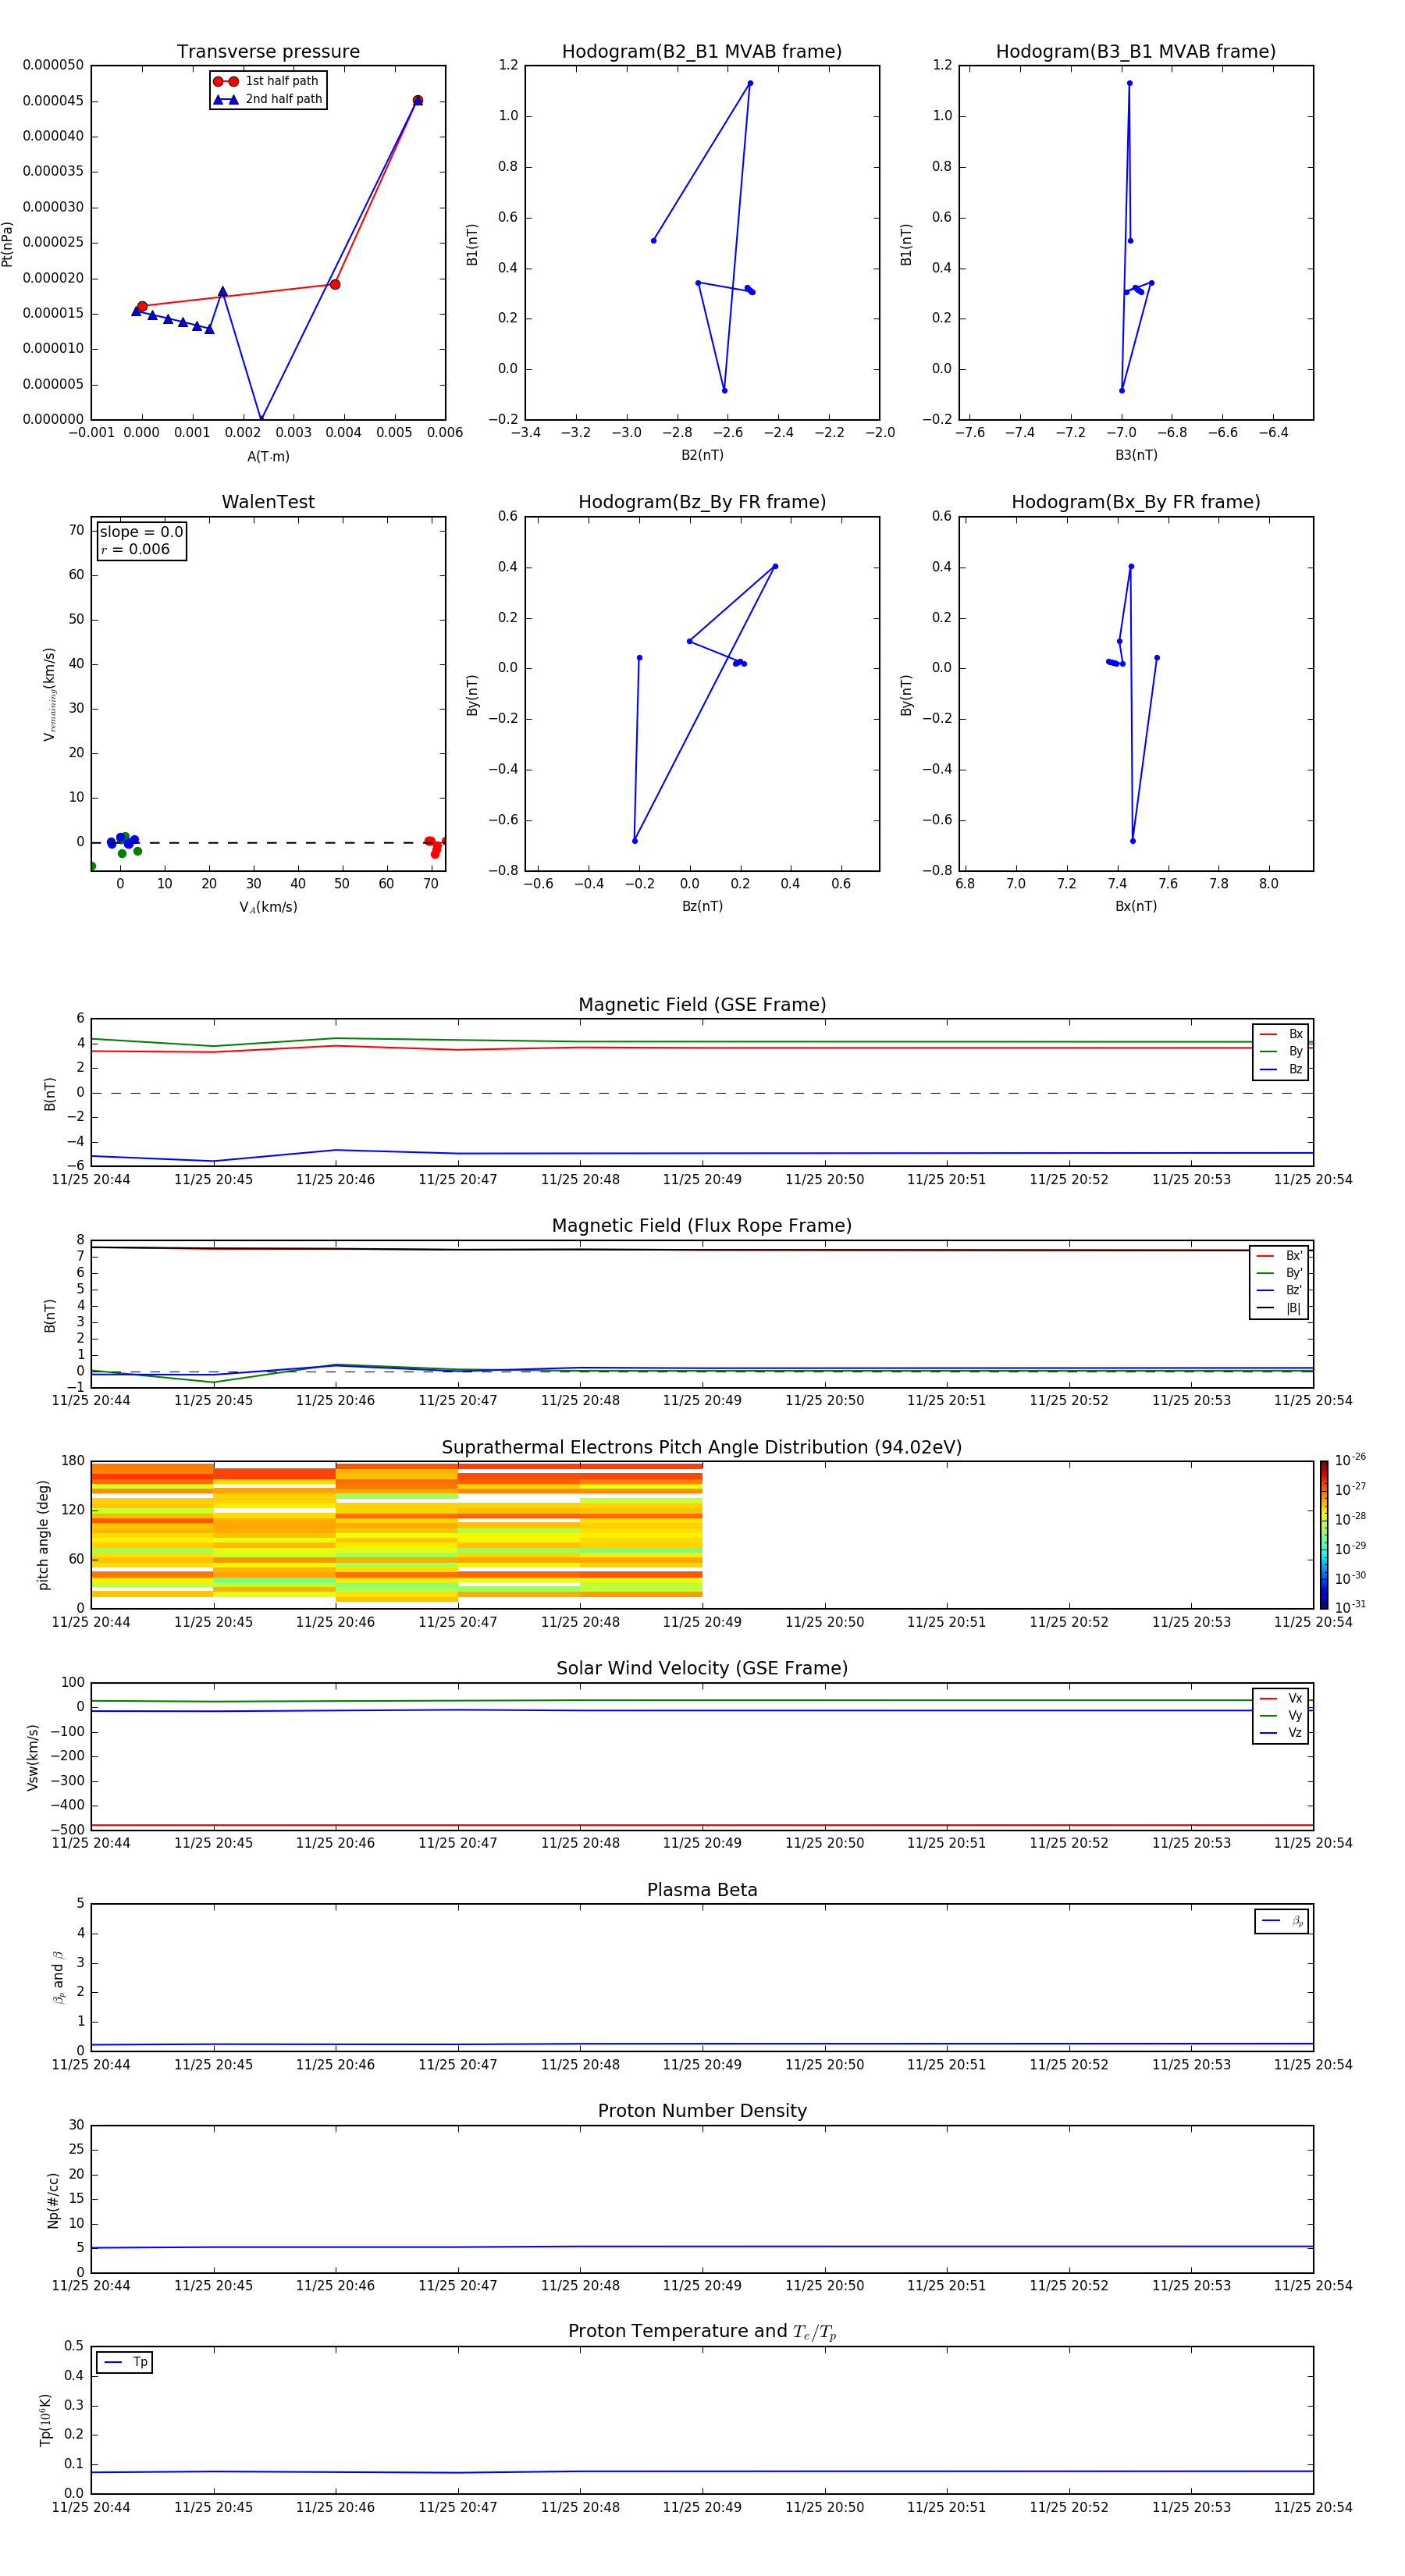Screen dimensions: 1405x2576
Task: Click the Plasma Beta panel title
Action: coord(702,1890)
